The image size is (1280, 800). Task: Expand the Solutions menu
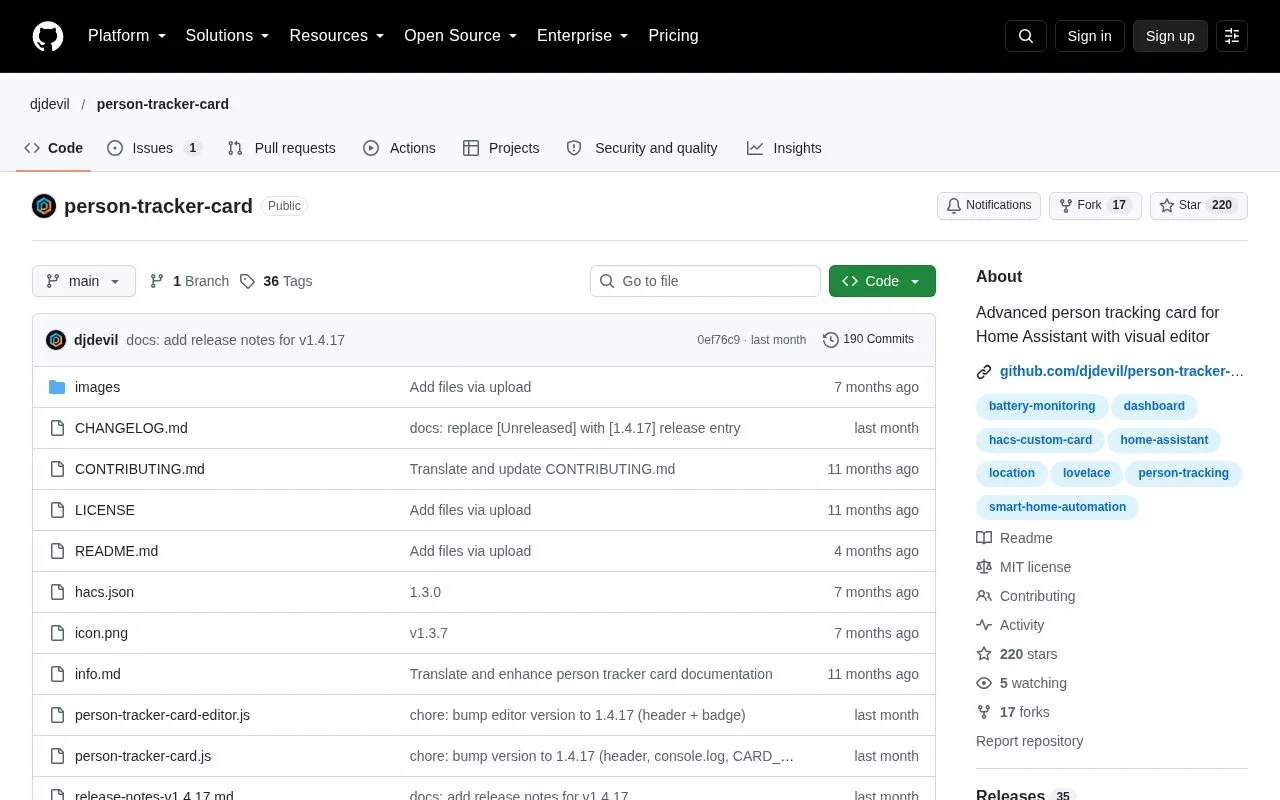pos(228,36)
